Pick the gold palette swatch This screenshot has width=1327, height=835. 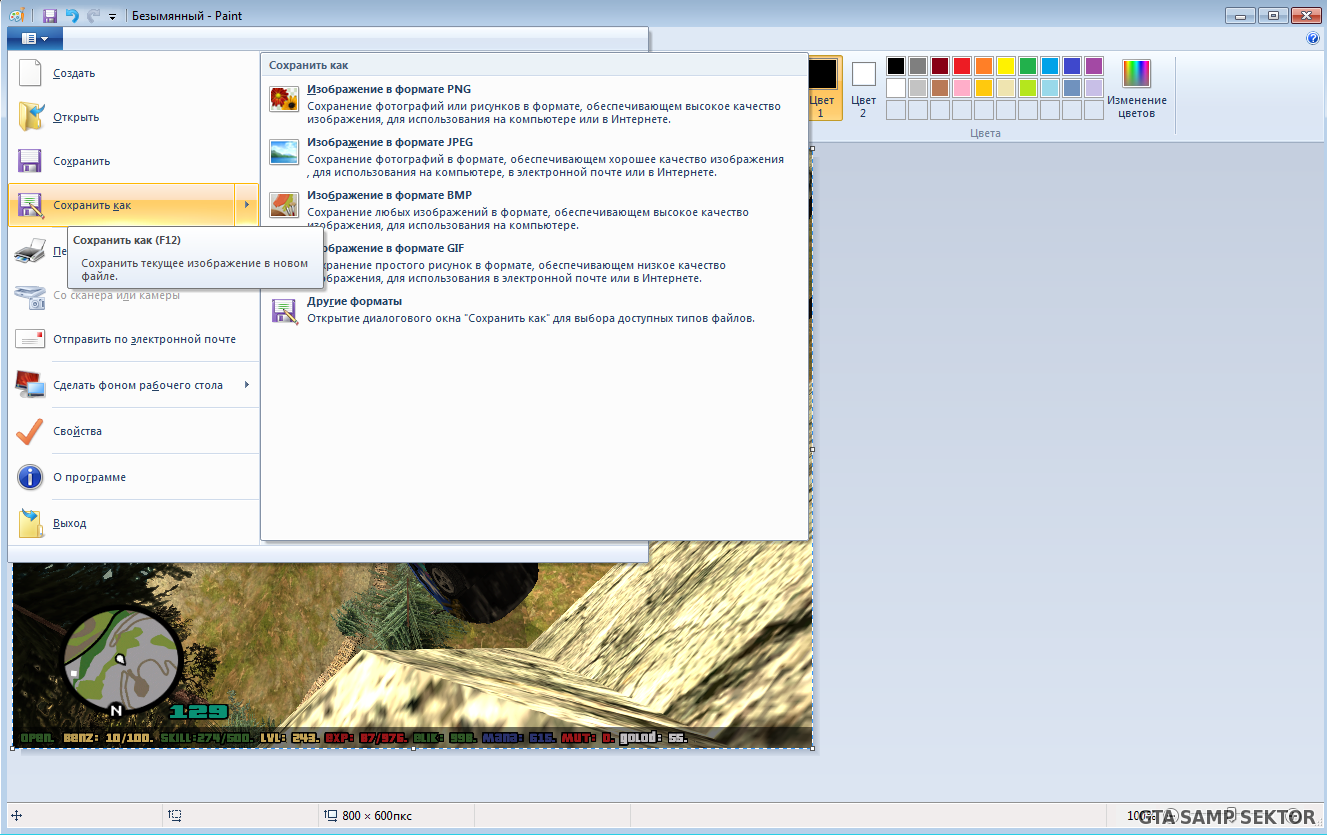pos(984,88)
